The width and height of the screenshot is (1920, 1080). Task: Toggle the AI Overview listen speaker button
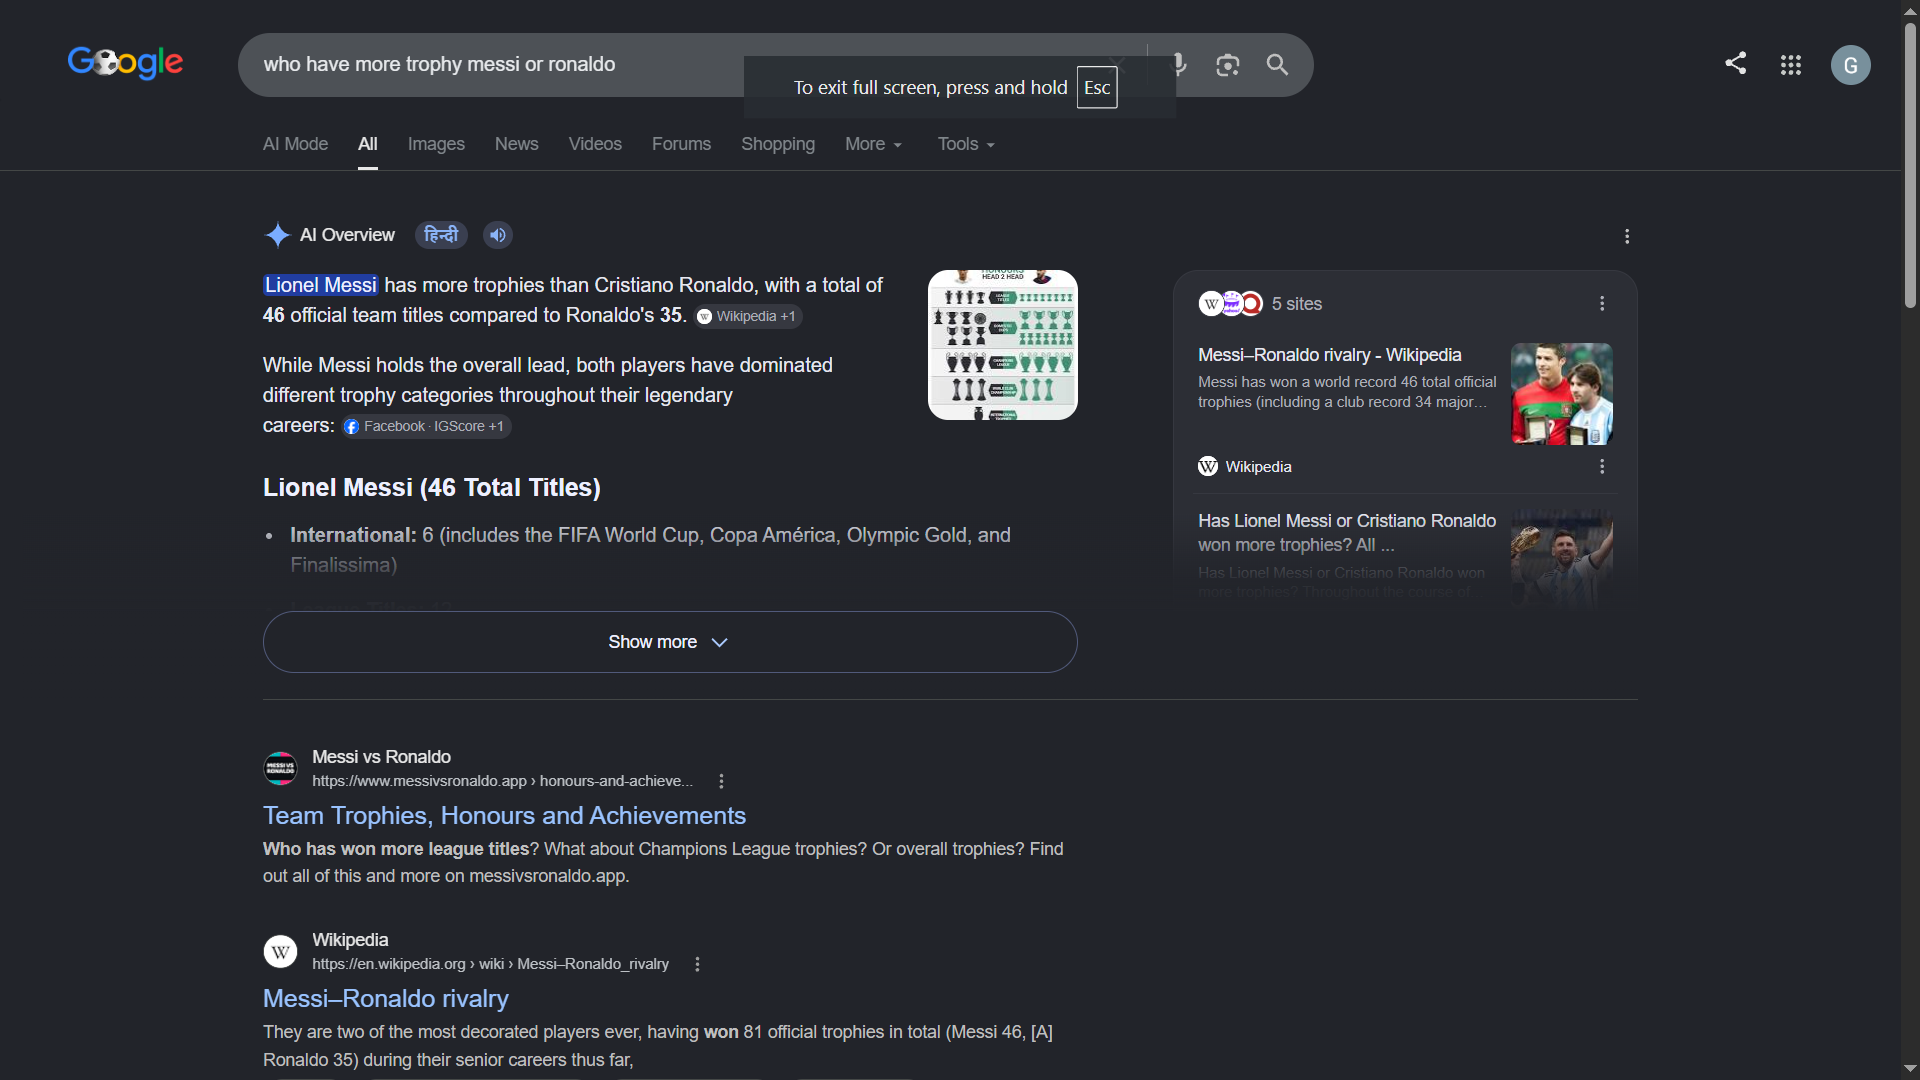pos(498,235)
